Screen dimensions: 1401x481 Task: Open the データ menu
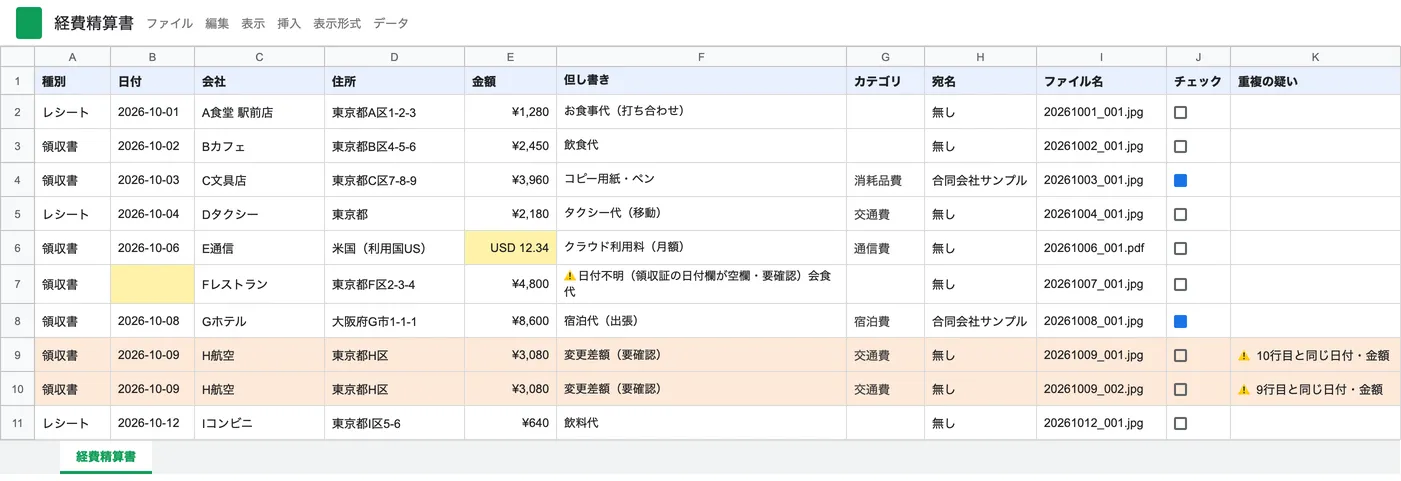391,23
